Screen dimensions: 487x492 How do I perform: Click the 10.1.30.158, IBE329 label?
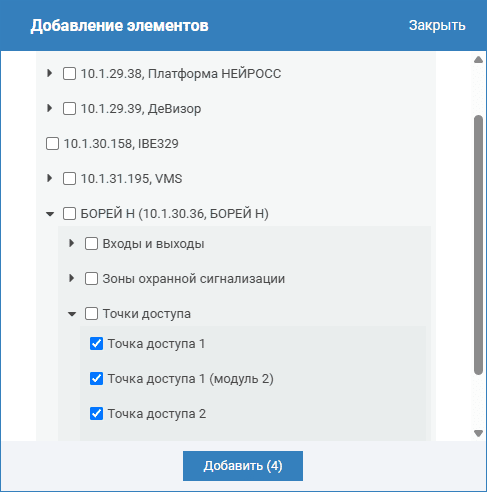121,144
